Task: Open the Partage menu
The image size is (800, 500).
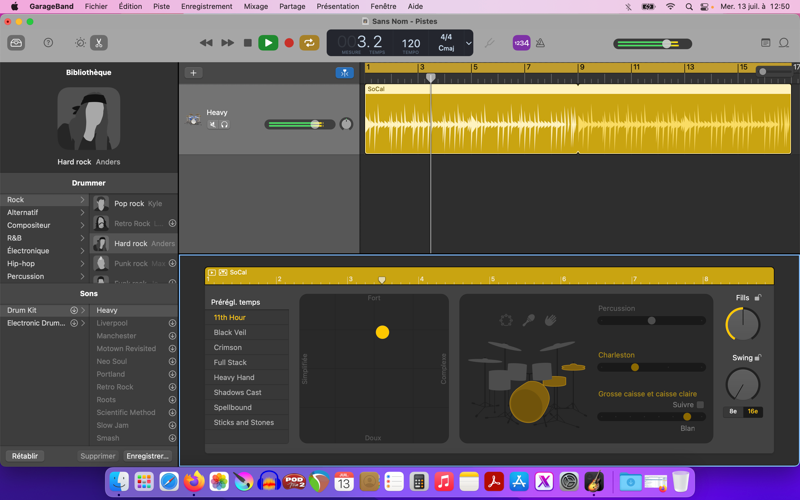Action: (x=292, y=7)
